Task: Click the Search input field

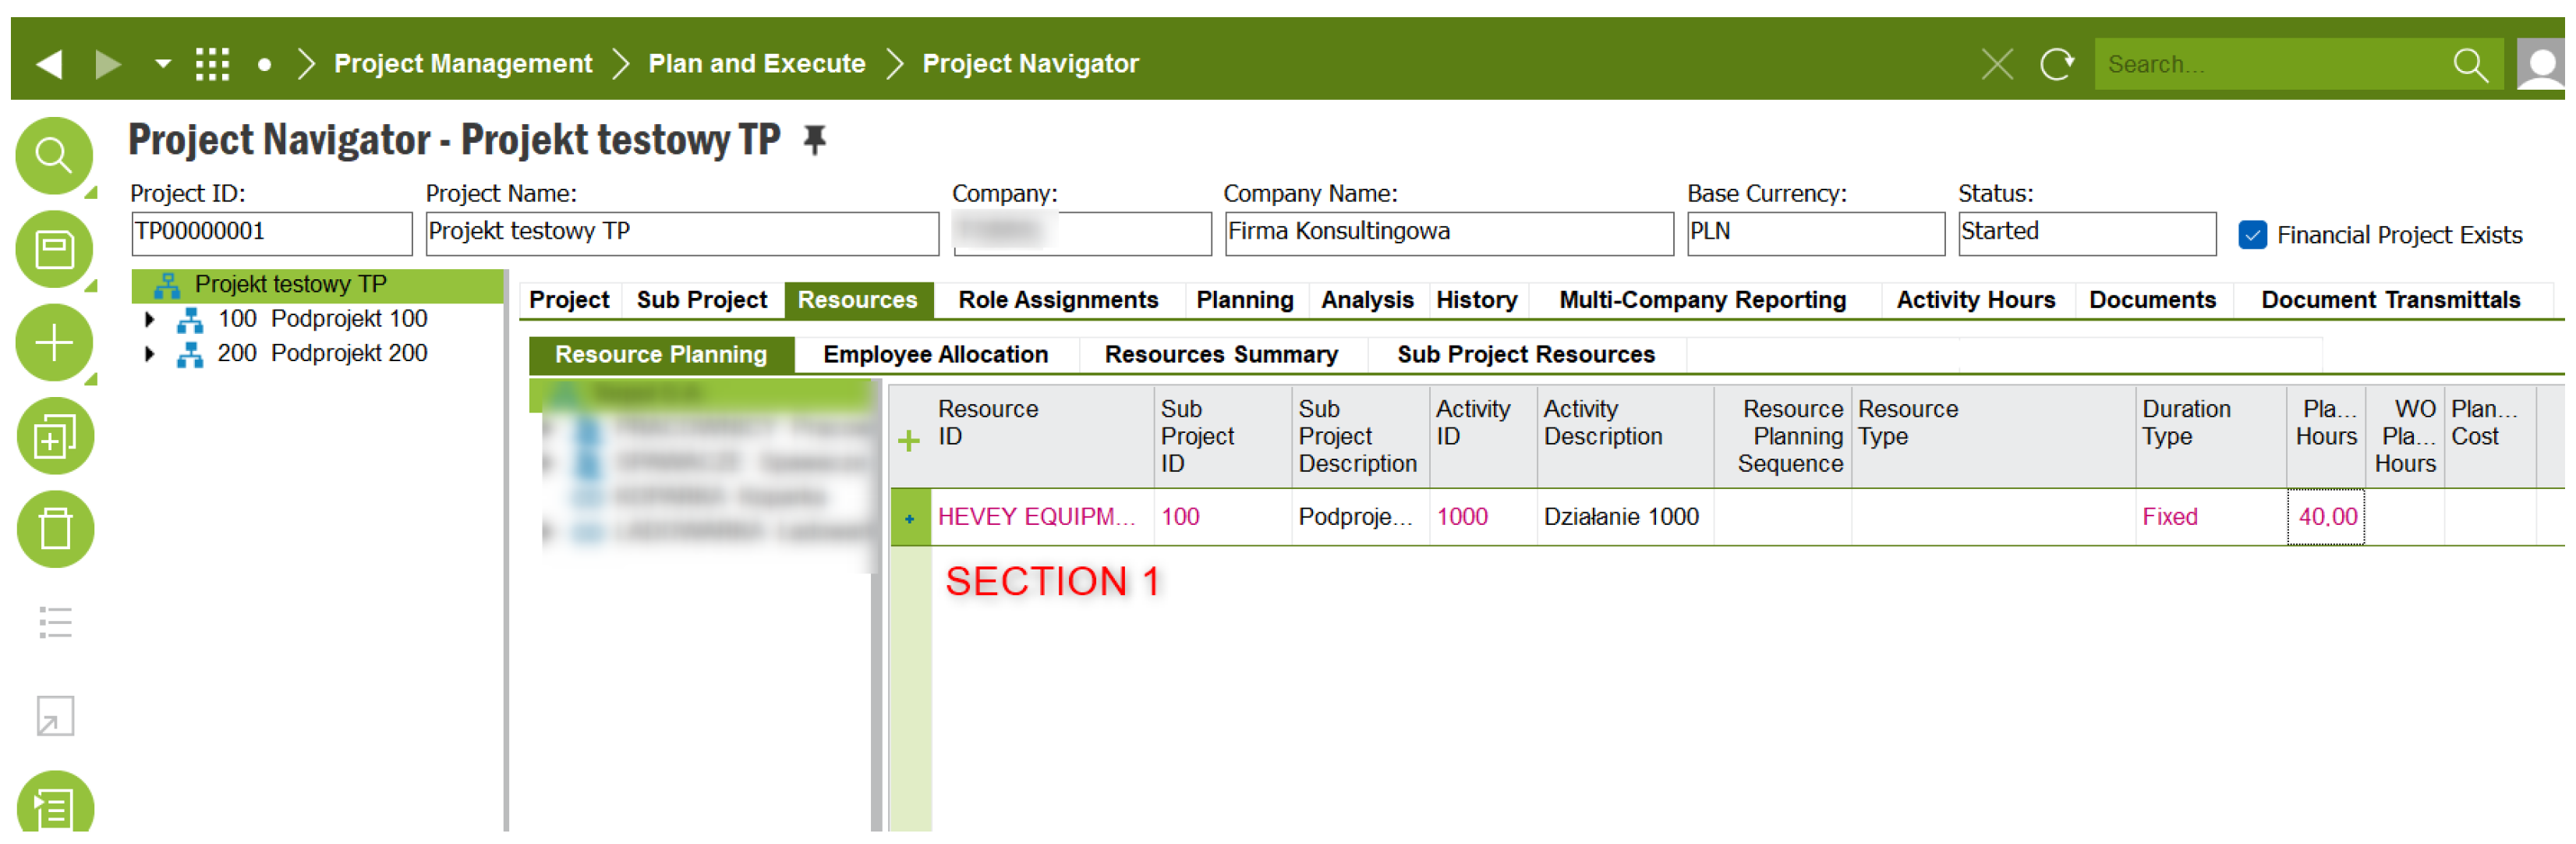Action: (2270, 65)
